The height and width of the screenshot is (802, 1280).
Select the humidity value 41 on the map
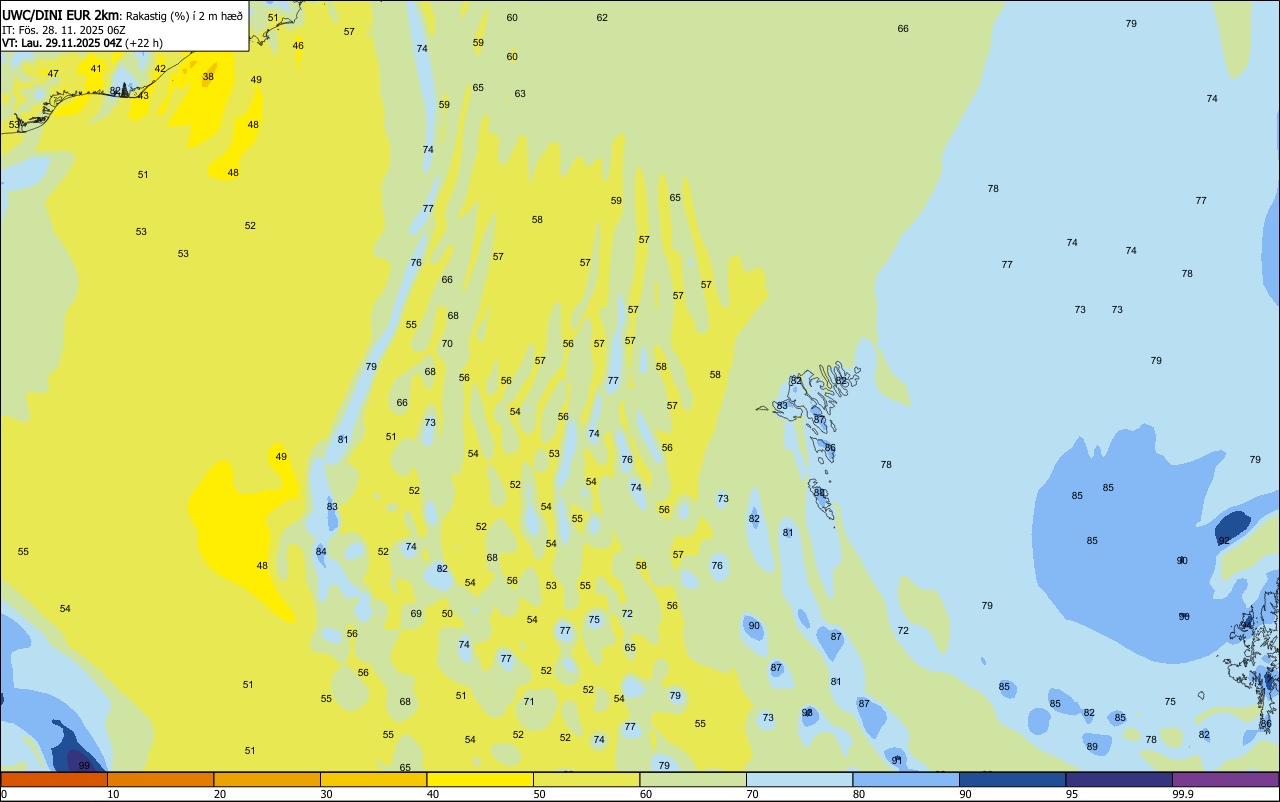click(96, 69)
